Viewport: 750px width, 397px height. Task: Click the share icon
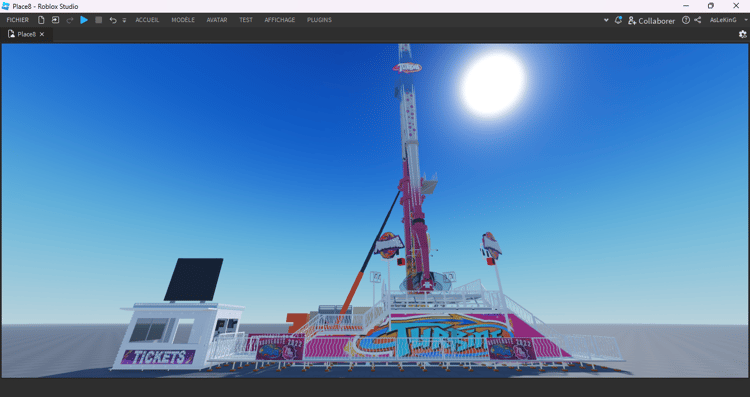click(x=698, y=20)
